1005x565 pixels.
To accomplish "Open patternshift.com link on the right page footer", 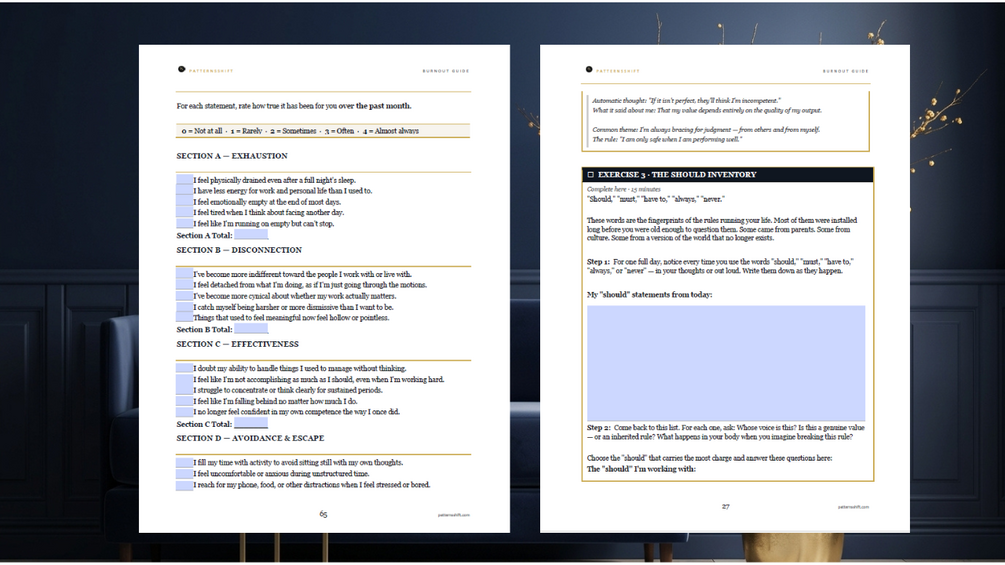I will click(853, 507).
